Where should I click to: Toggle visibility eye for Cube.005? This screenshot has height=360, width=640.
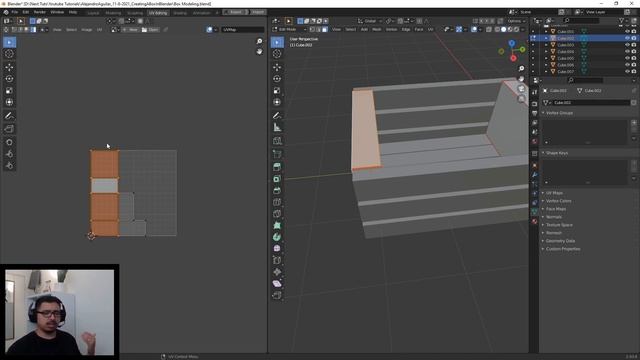point(627,58)
